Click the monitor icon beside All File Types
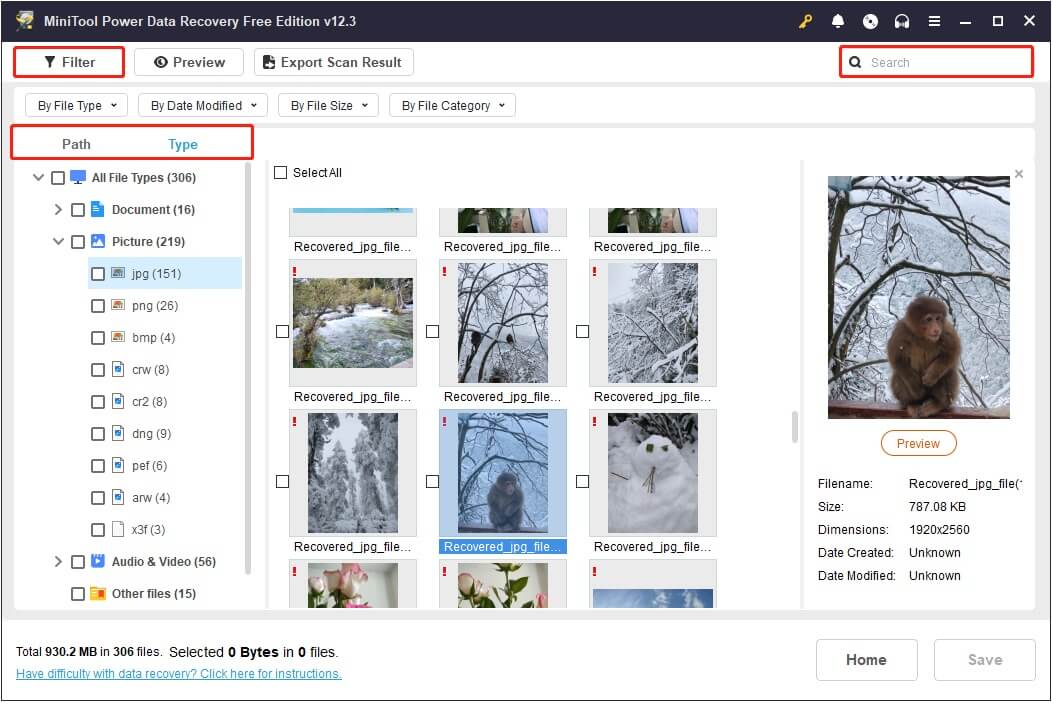Viewport: 1053px width, 704px height. 78,177
